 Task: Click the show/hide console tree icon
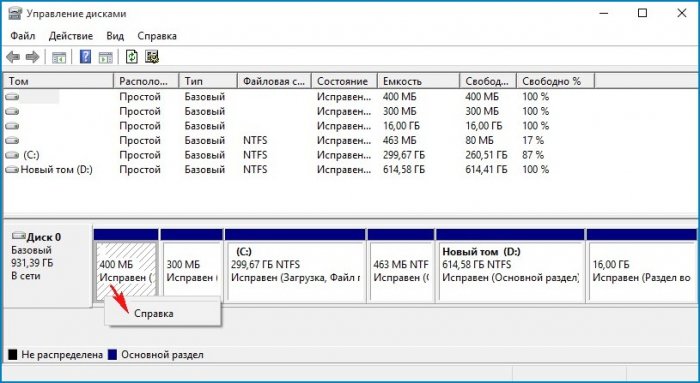click(x=59, y=57)
